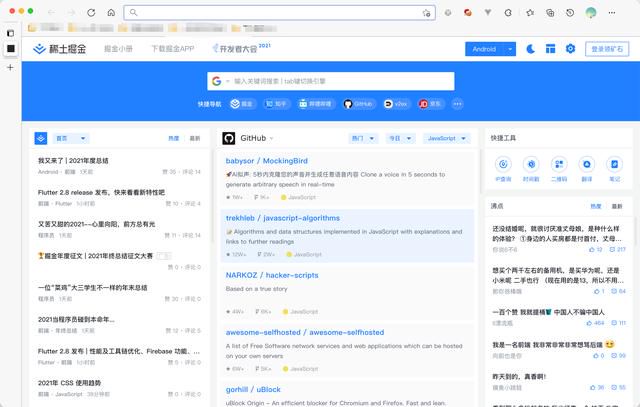Open the browser three-dot settings menu

[x=611, y=13]
